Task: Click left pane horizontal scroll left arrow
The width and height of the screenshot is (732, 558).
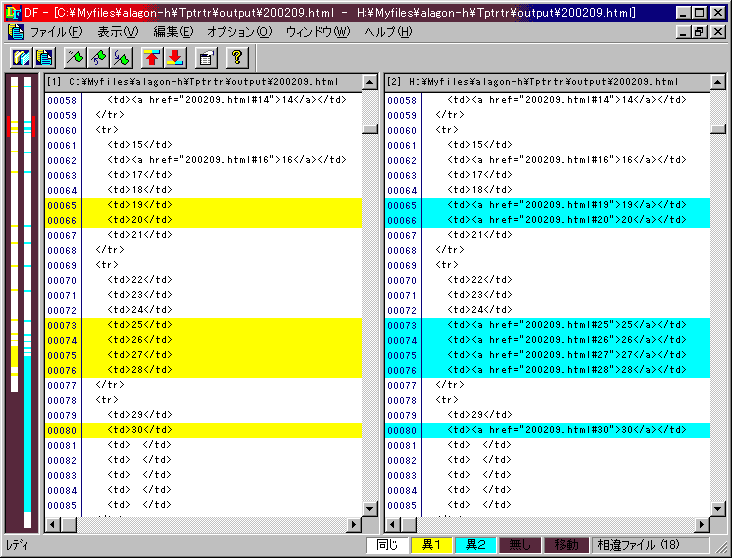Action: pyautogui.click(x=53, y=525)
